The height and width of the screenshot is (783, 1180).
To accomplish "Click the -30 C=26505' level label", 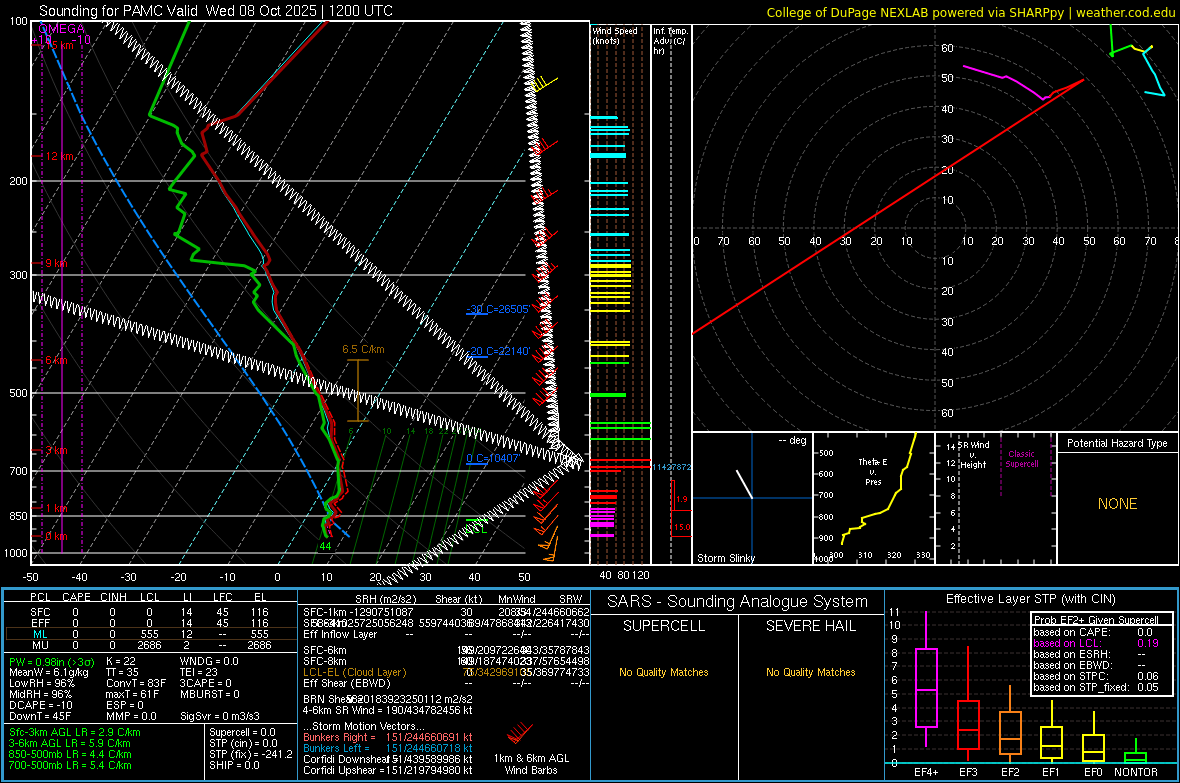I will (x=498, y=309).
